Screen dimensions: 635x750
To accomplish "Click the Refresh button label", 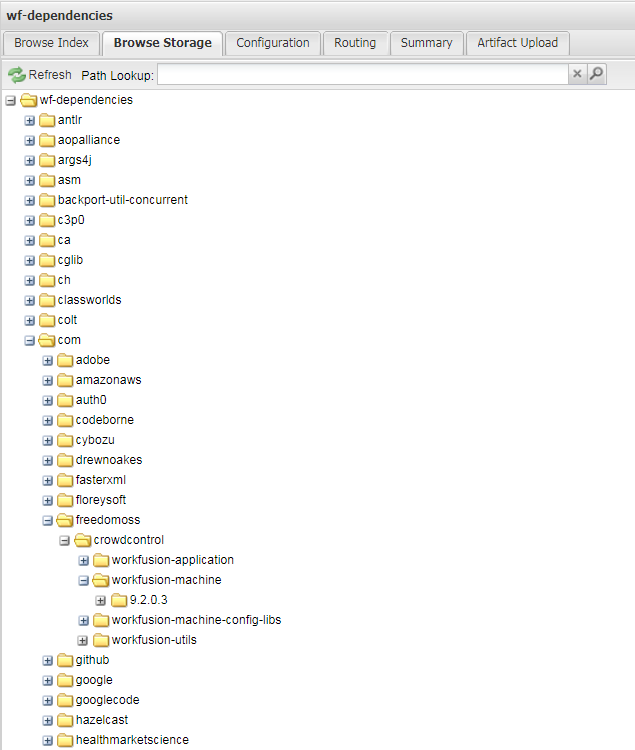I will coord(50,75).
